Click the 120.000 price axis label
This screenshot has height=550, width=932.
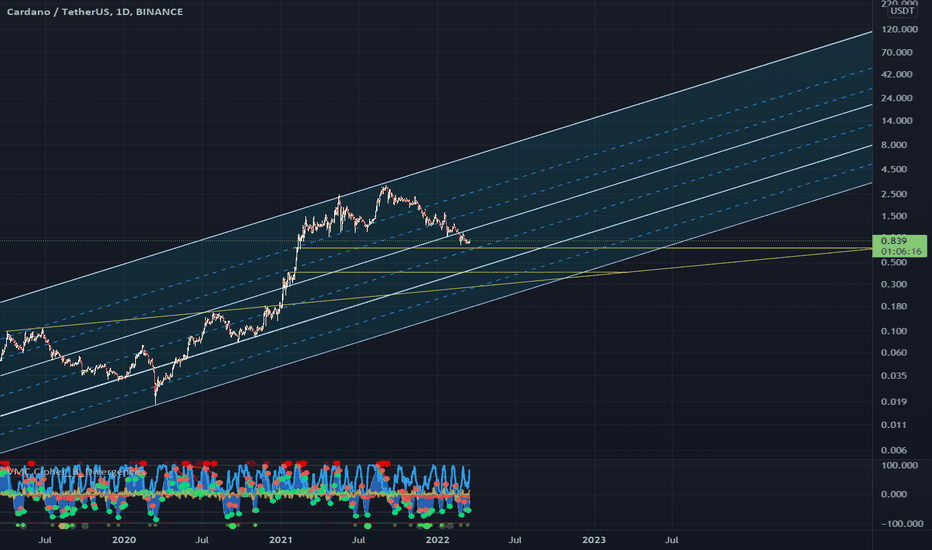pyautogui.click(x=900, y=29)
